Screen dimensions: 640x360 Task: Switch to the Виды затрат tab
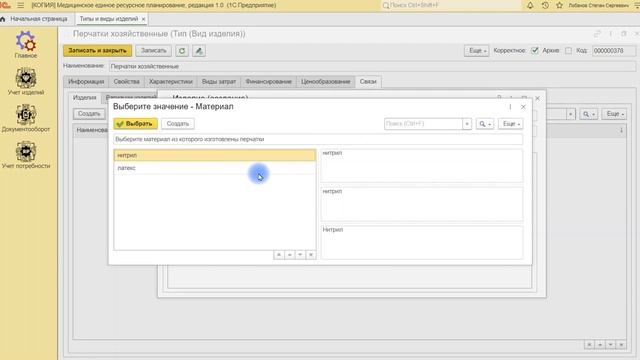219,82
